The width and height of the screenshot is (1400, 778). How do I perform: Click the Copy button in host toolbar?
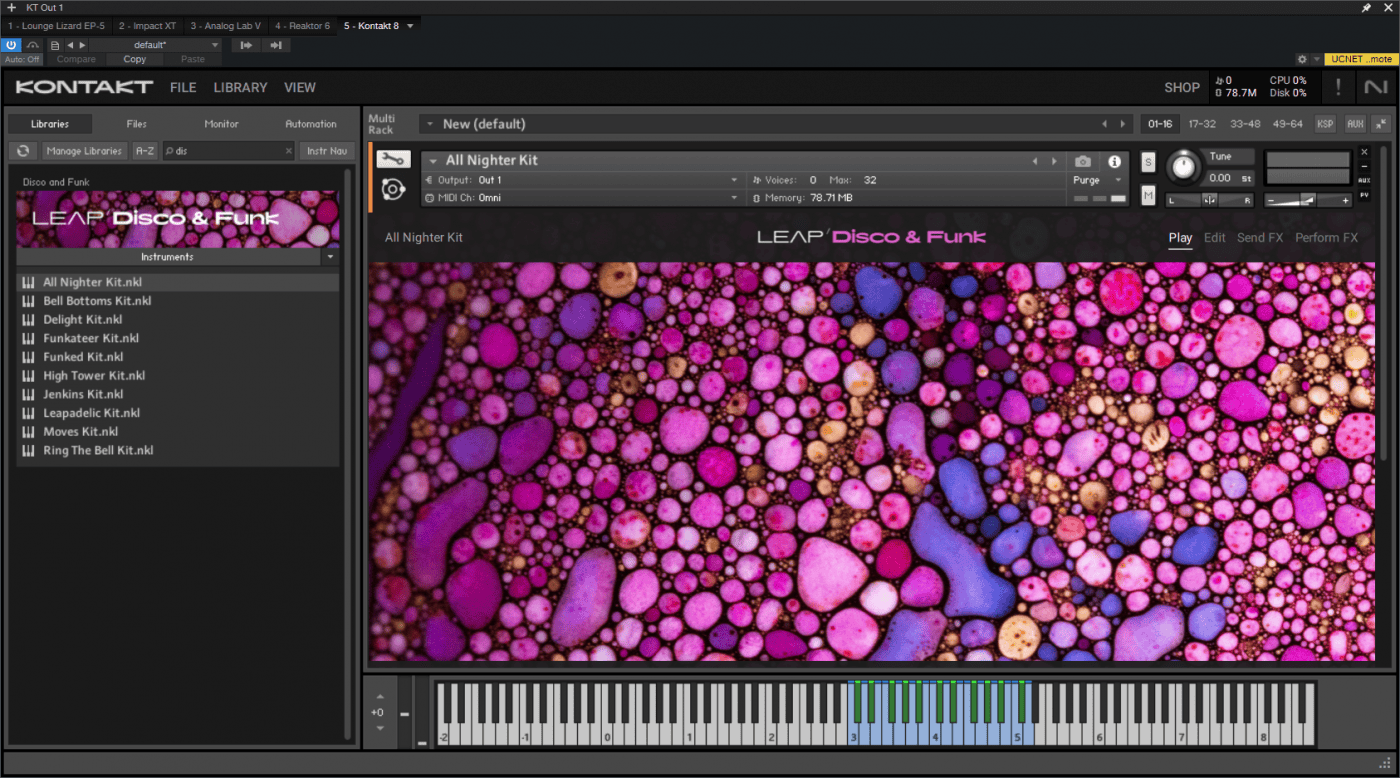point(135,59)
